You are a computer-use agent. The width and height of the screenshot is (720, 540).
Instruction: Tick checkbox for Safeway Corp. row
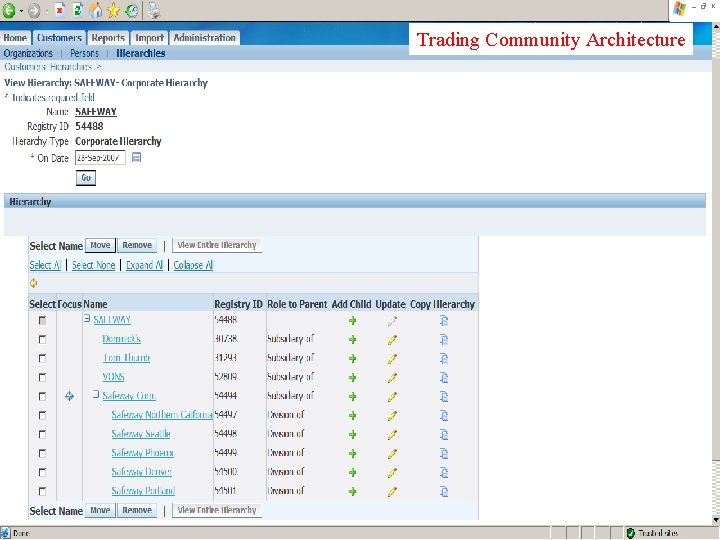pyautogui.click(x=42, y=396)
